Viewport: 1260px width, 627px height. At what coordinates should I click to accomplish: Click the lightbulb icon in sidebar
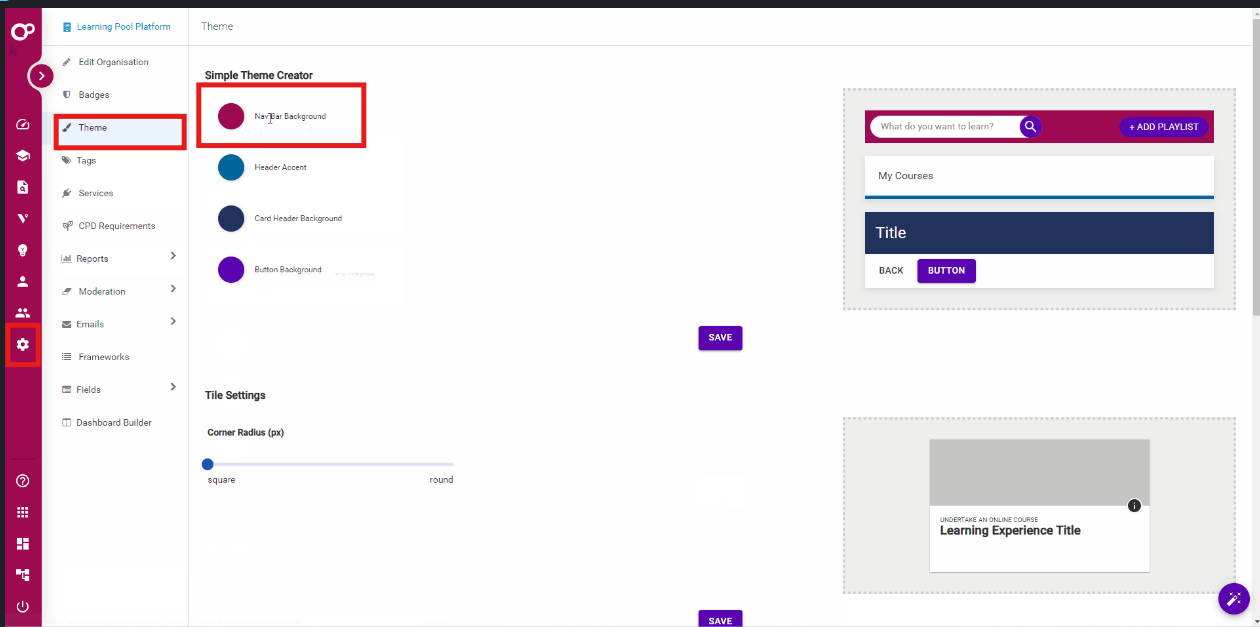[x=22, y=250]
